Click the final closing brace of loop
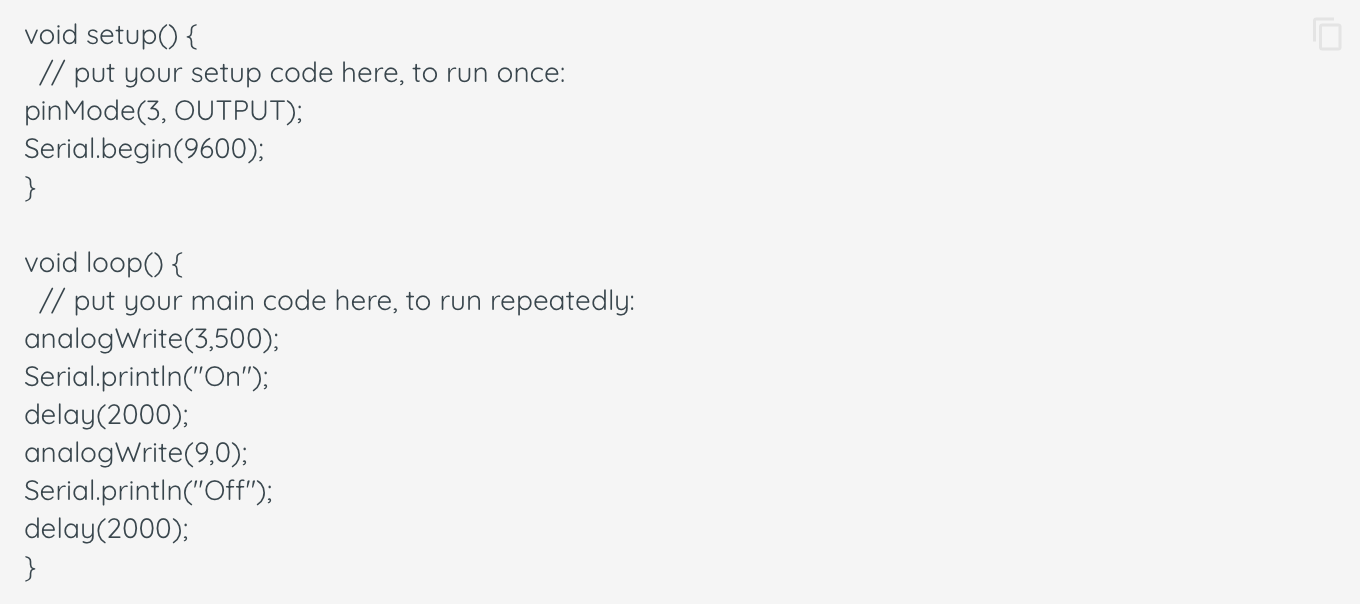Viewport: 1360px width, 604px height. (x=30, y=567)
